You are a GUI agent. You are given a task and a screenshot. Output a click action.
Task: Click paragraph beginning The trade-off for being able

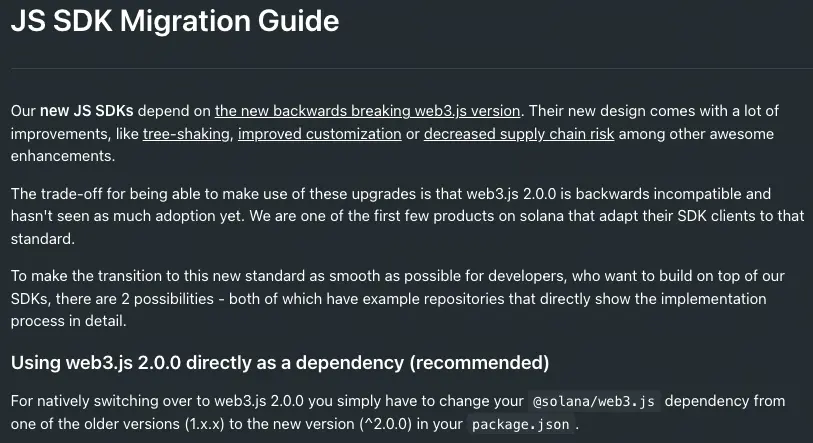[406, 216]
